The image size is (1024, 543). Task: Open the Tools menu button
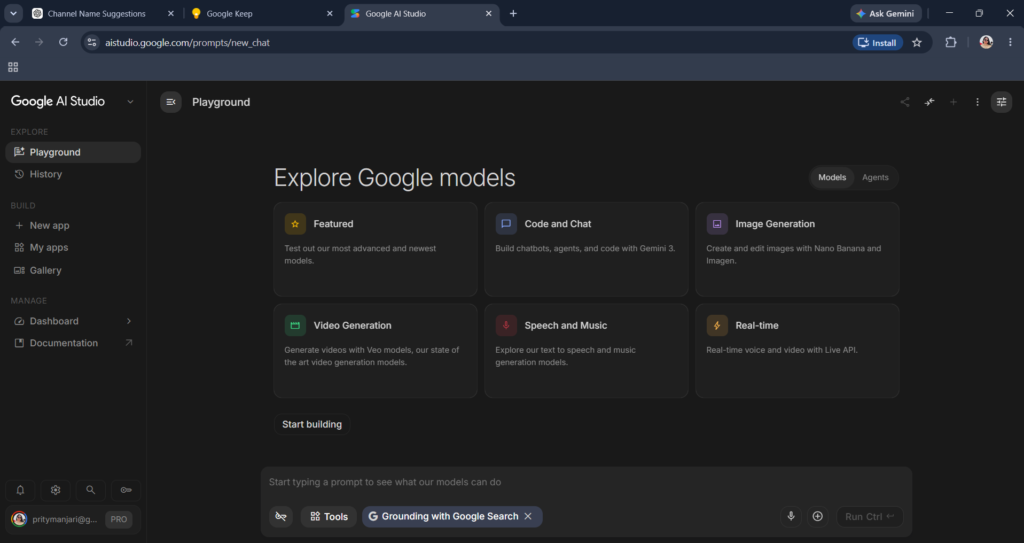[x=328, y=516]
